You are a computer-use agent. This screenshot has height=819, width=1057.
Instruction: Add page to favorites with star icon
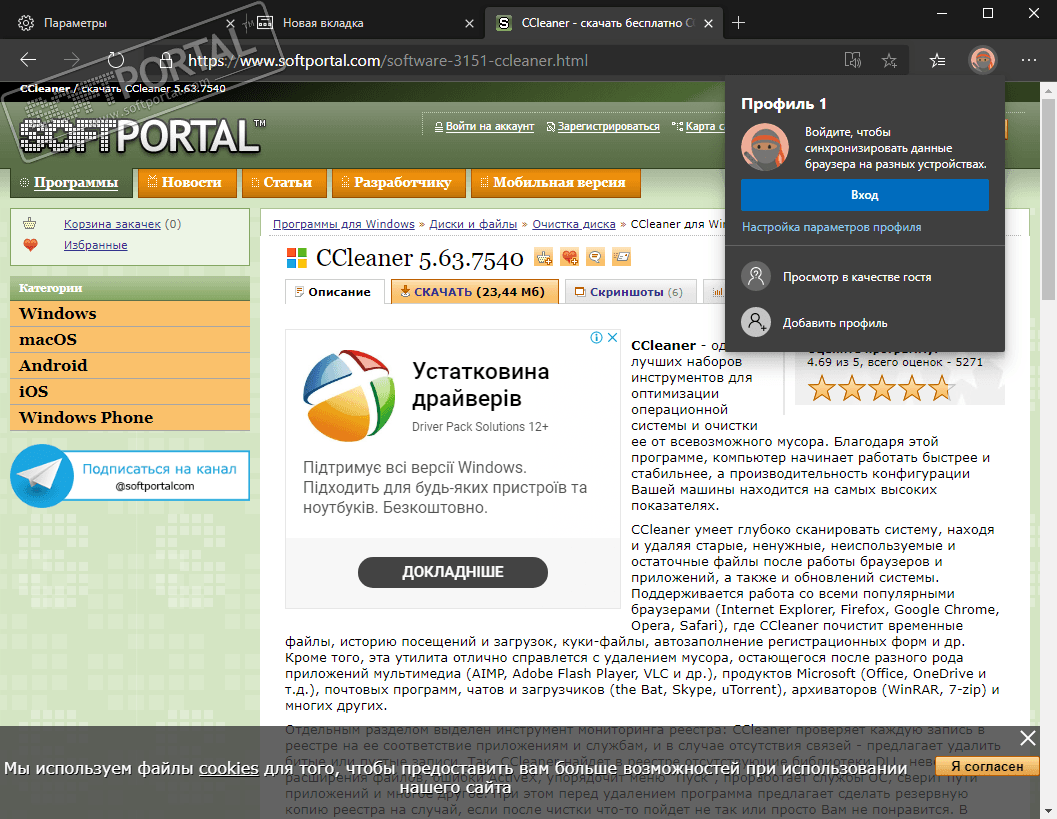(x=889, y=61)
